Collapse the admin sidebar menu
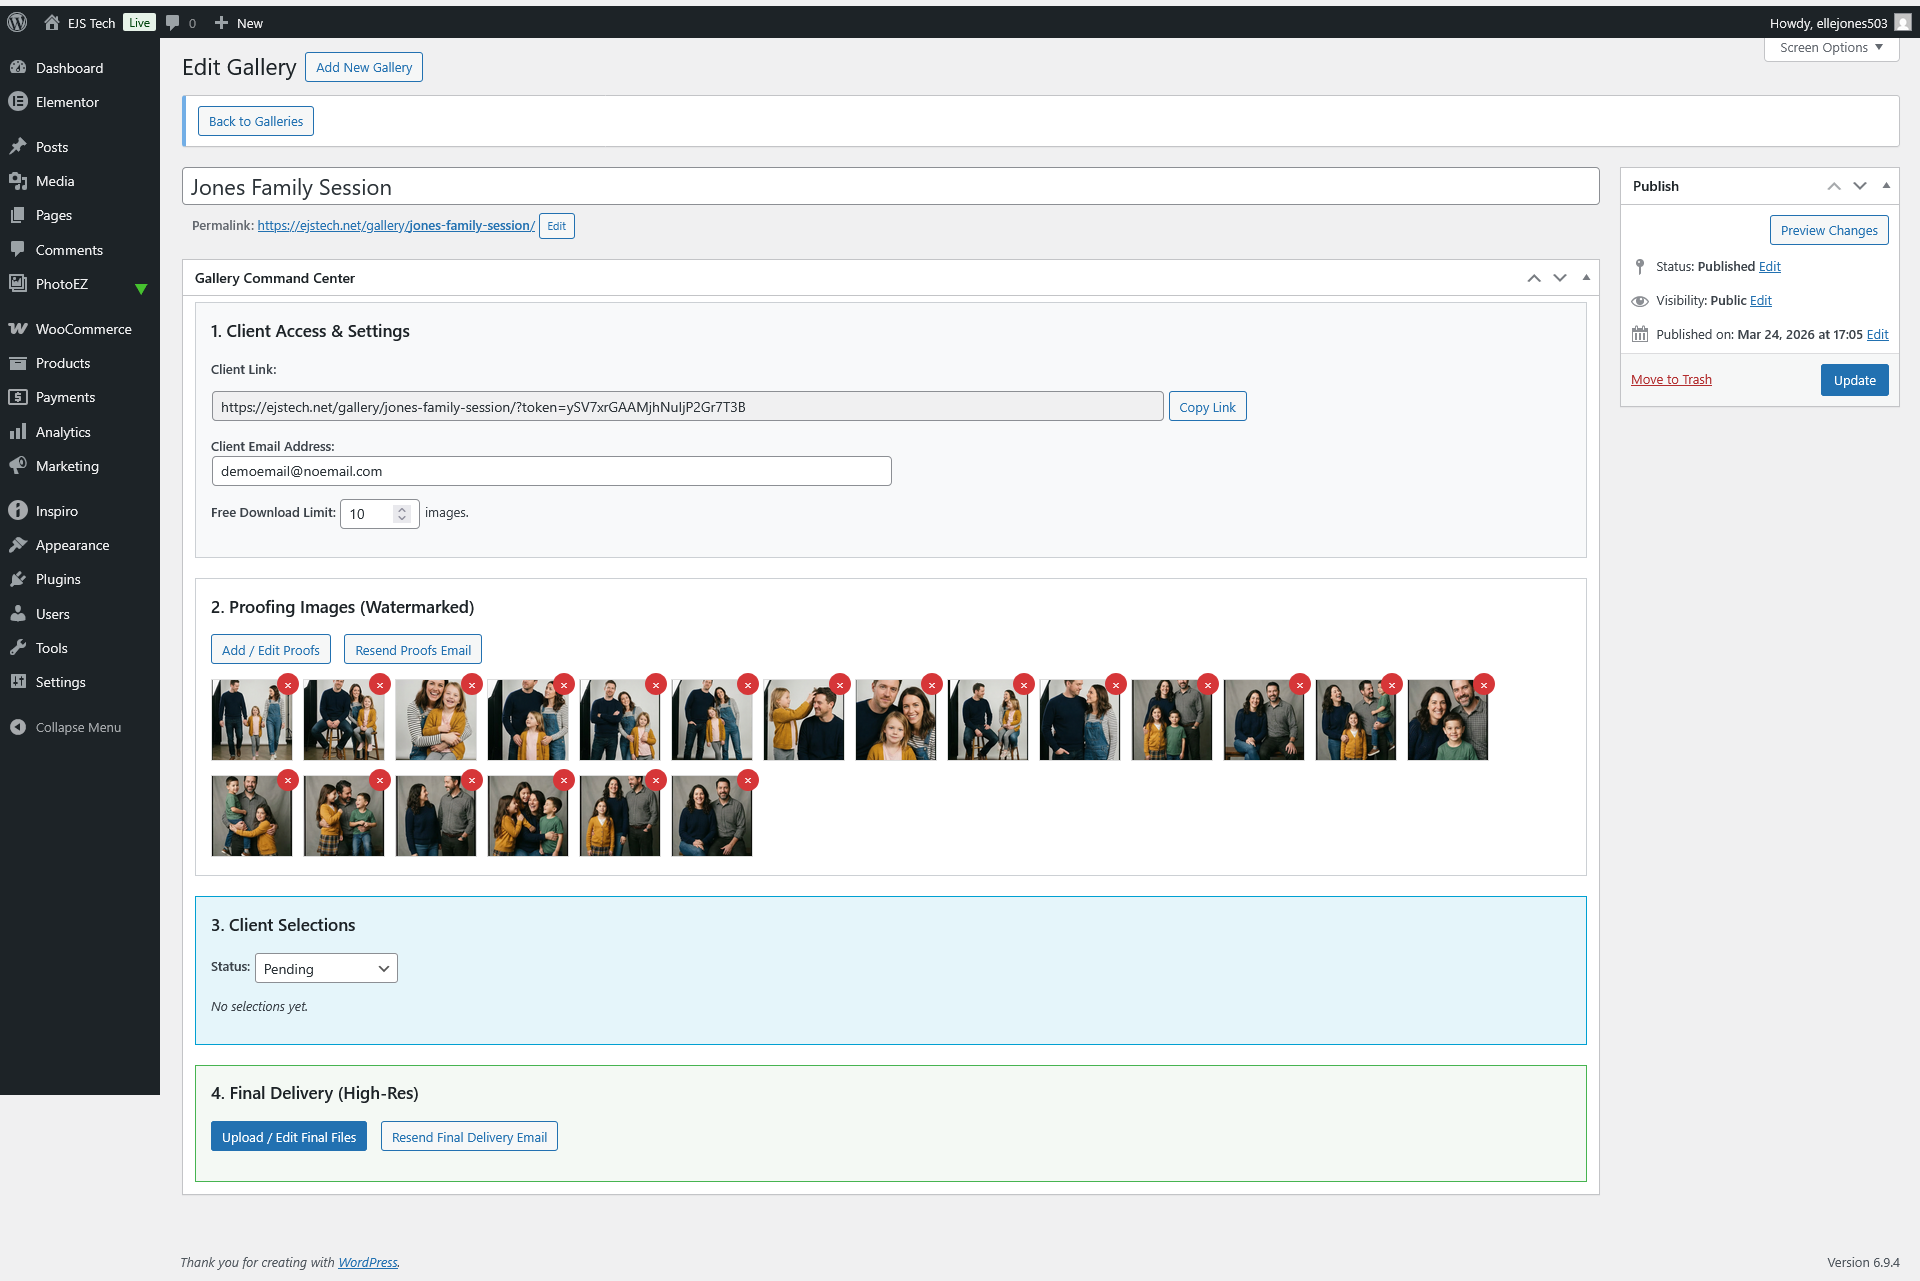Screen dimensions: 1920x1281 (78, 727)
